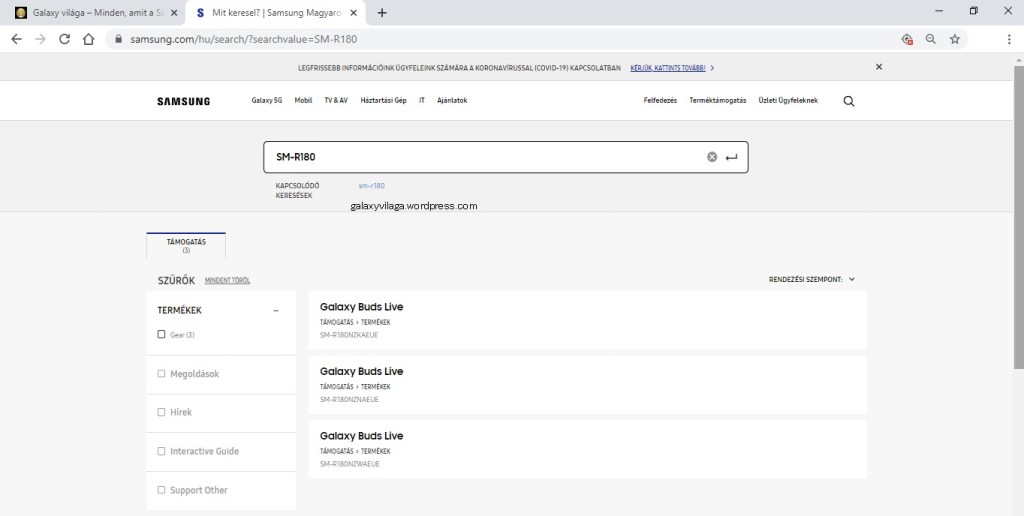1024x516 pixels.
Task: Submit search with the enter arrow icon
Action: coord(731,157)
